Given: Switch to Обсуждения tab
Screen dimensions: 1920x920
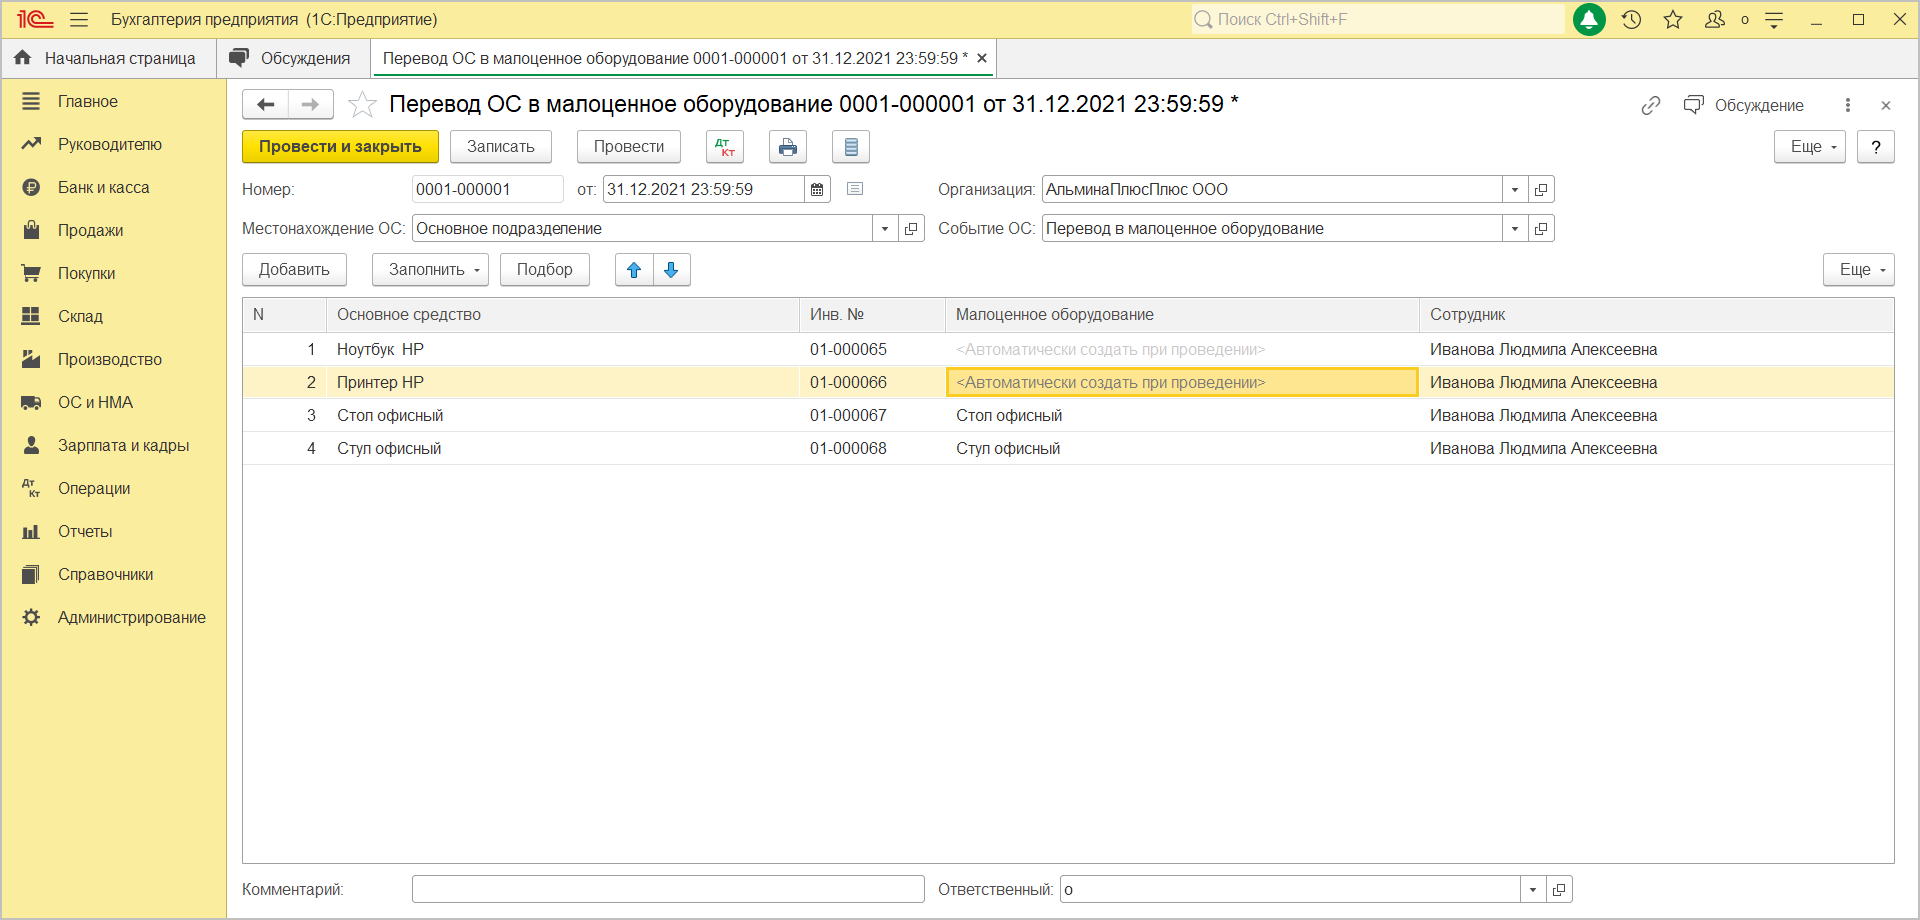Looking at the screenshot, I should coord(293,58).
